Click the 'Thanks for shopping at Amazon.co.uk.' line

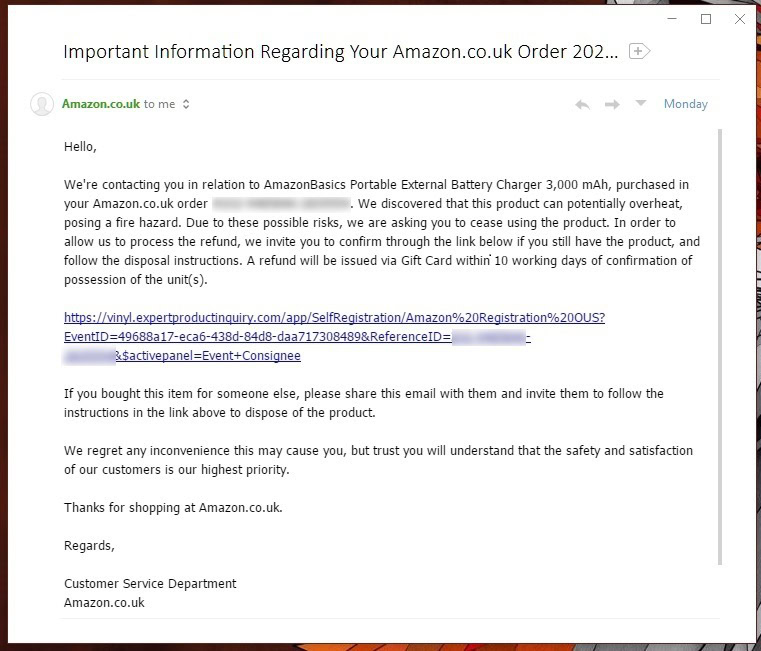coord(173,507)
